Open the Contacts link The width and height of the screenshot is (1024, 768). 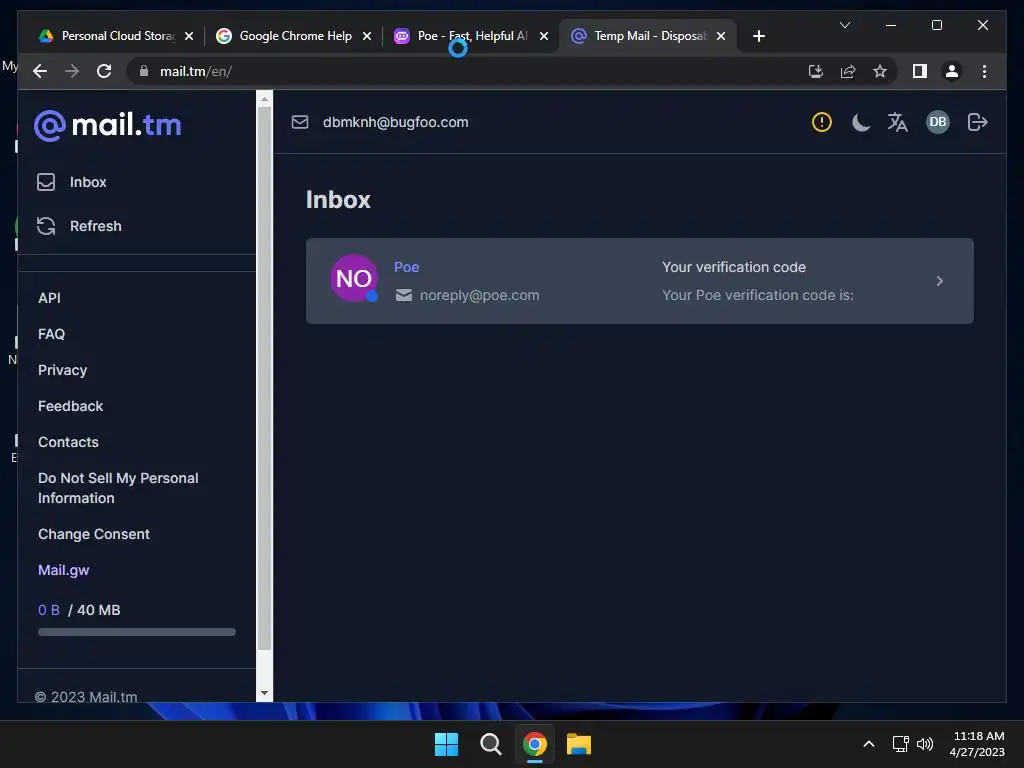pyautogui.click(x=68, y=442)
